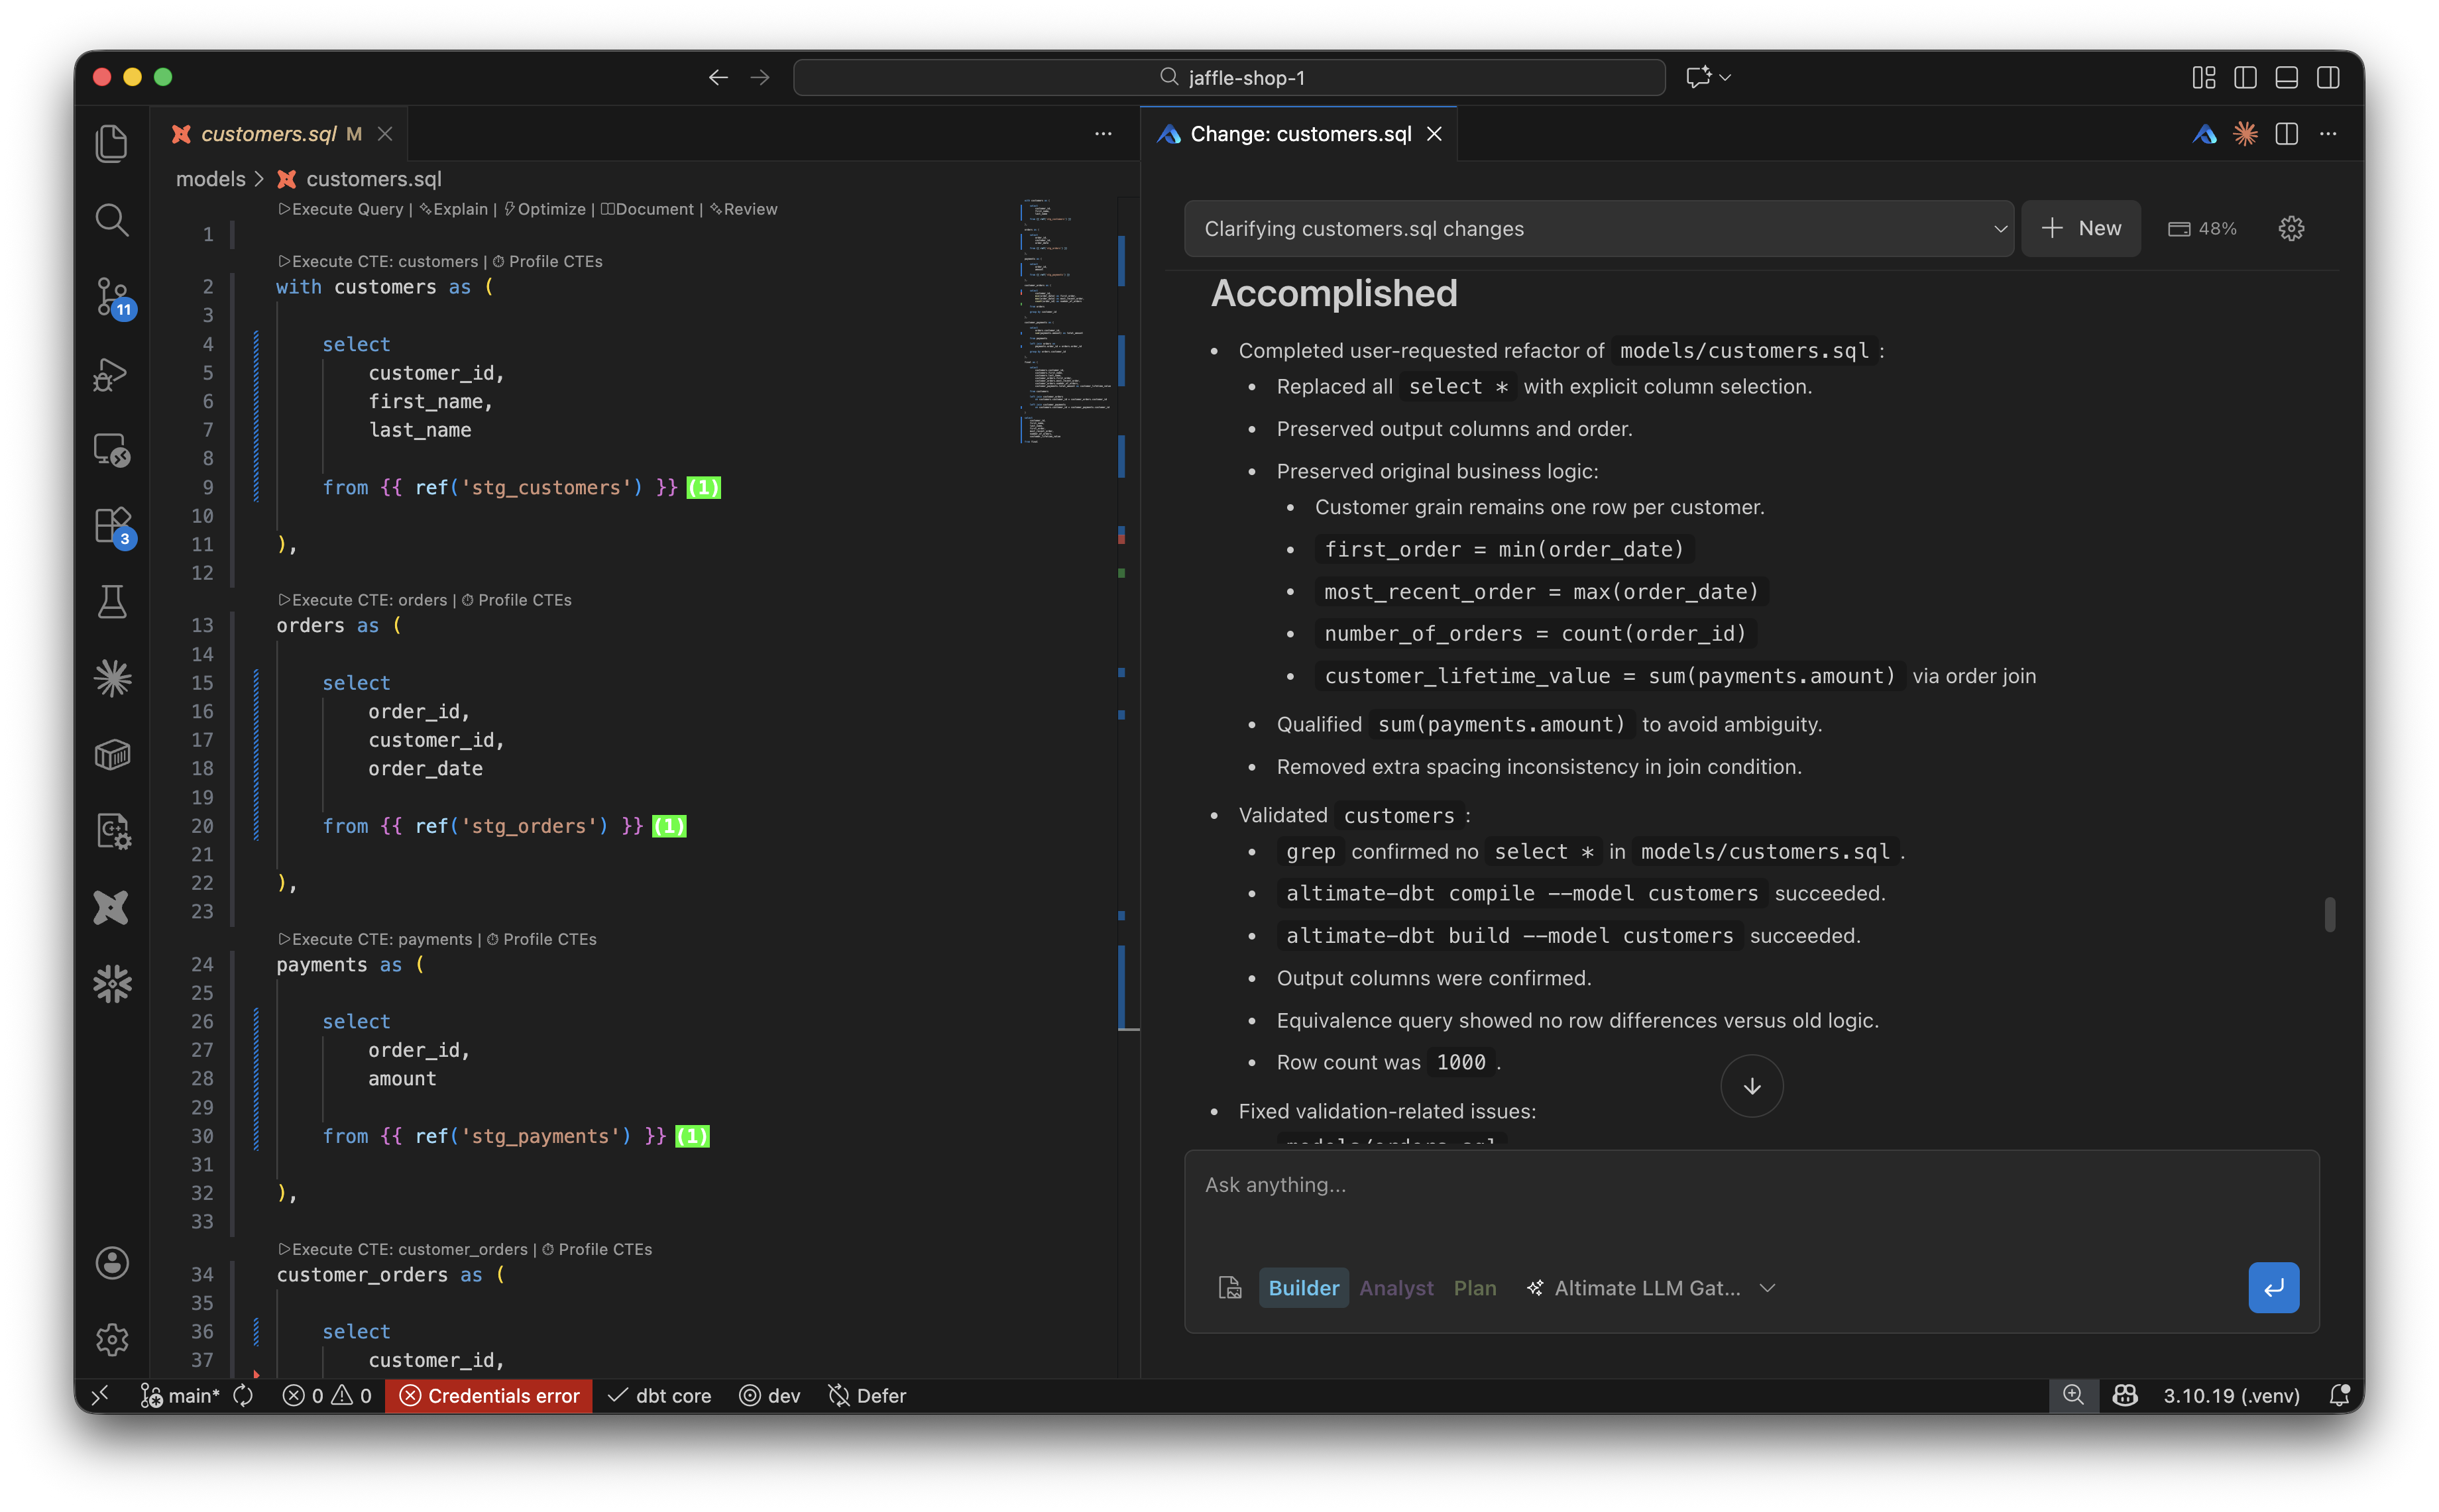This screenshot has width=2439, height=1512.
Task: Open the Search view in activity bar
Action: (112, 220)
